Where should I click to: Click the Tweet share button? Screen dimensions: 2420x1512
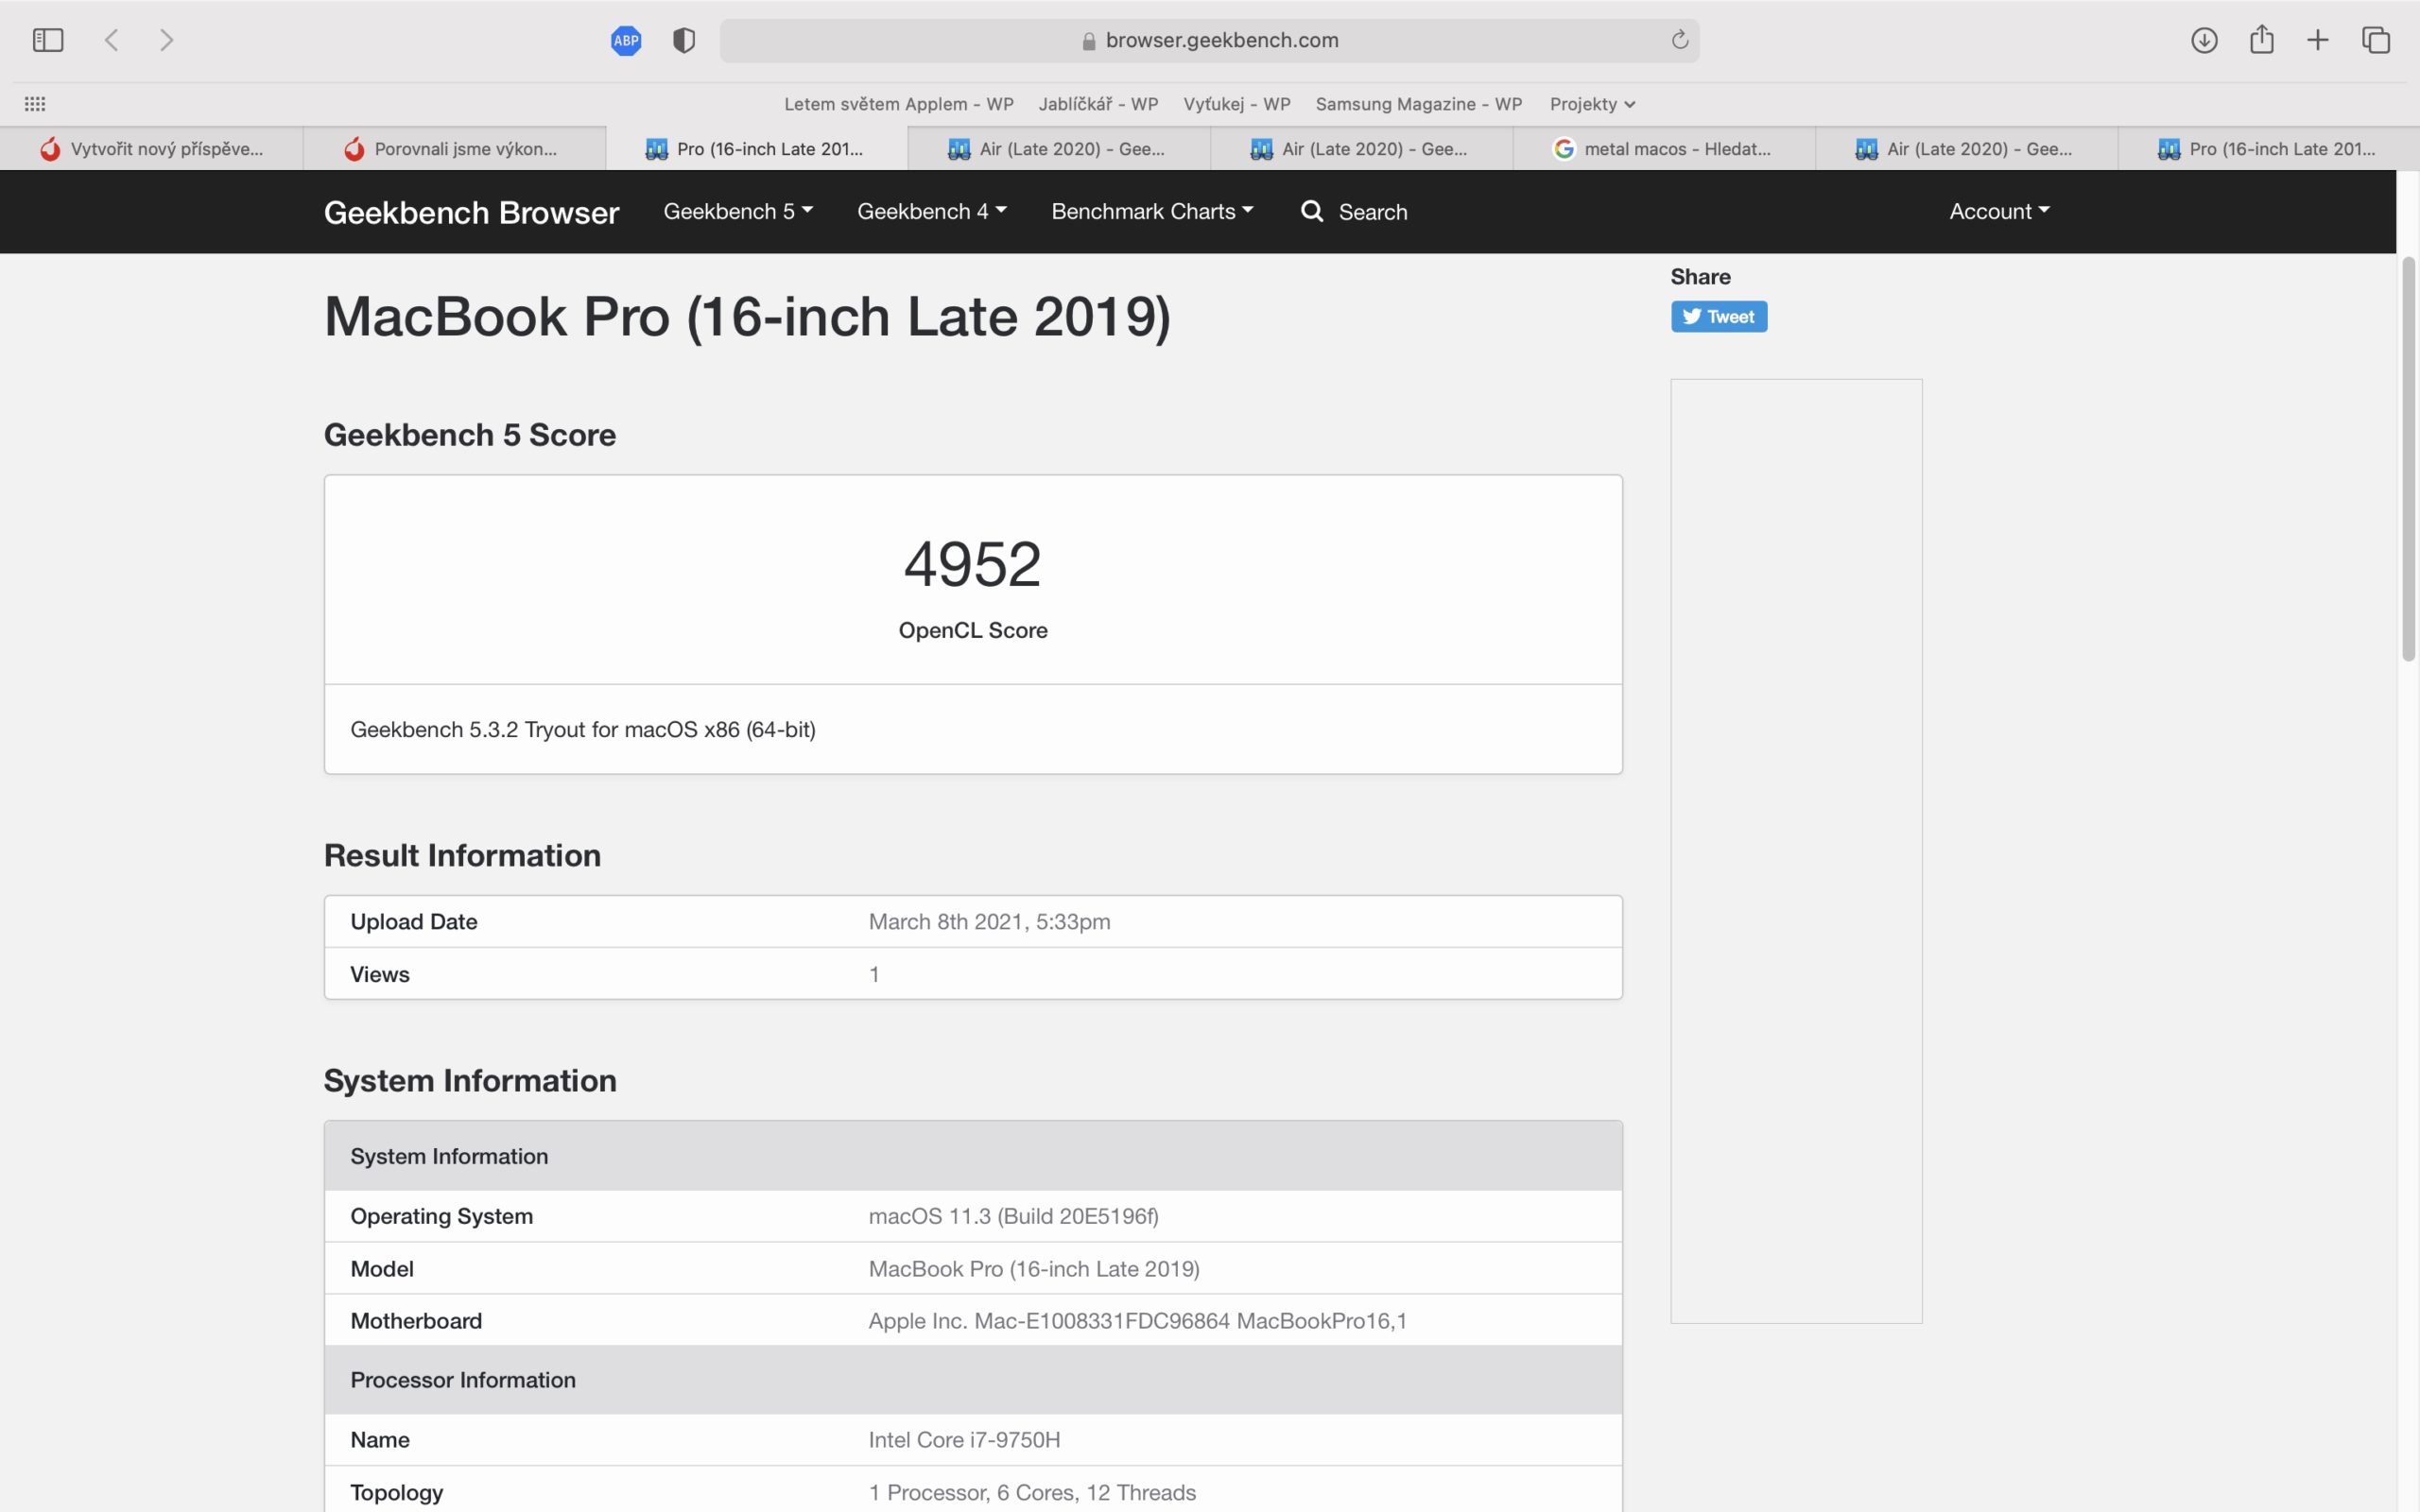tap(1718, 316)
